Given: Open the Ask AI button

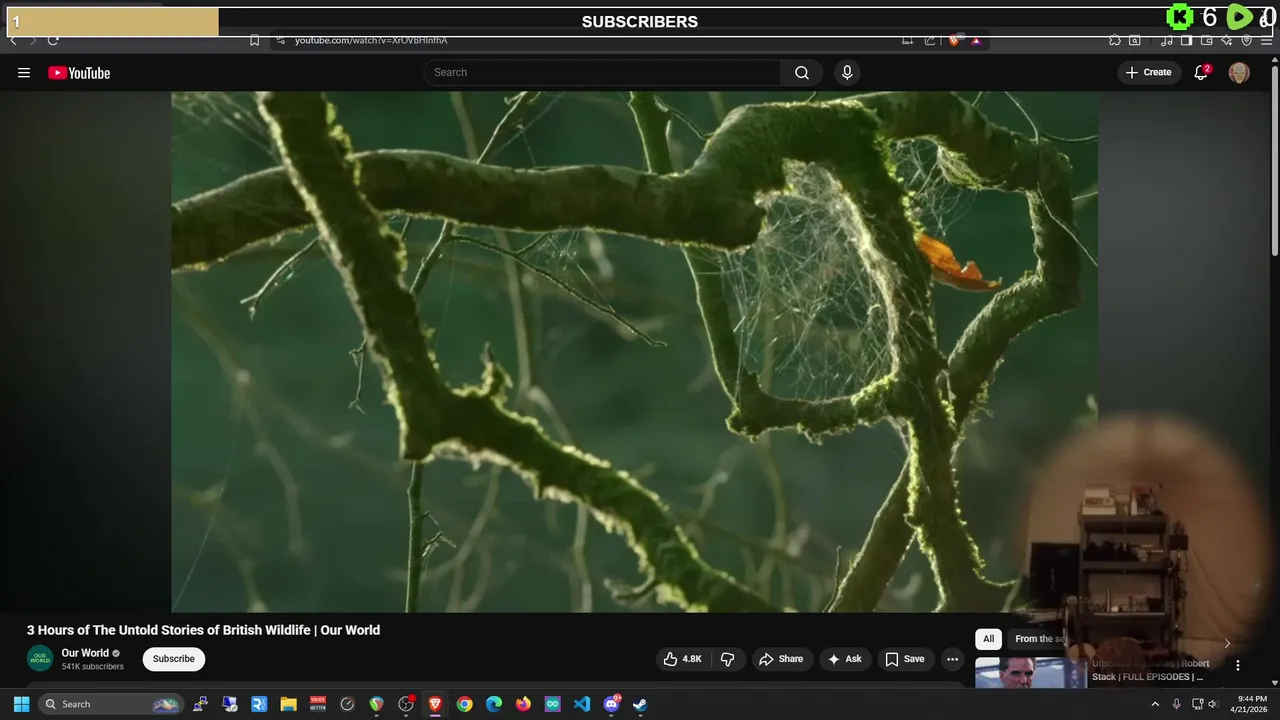Looking at the screenshot, I should pos(845,659).
